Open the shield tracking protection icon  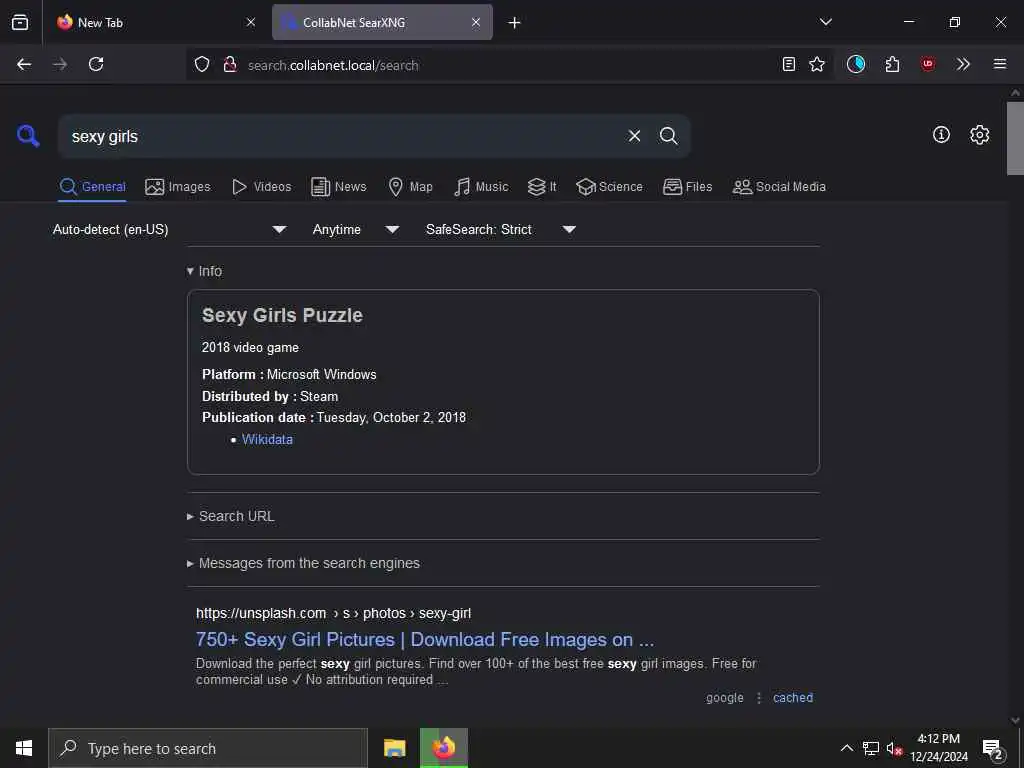(x=202, y=65)
